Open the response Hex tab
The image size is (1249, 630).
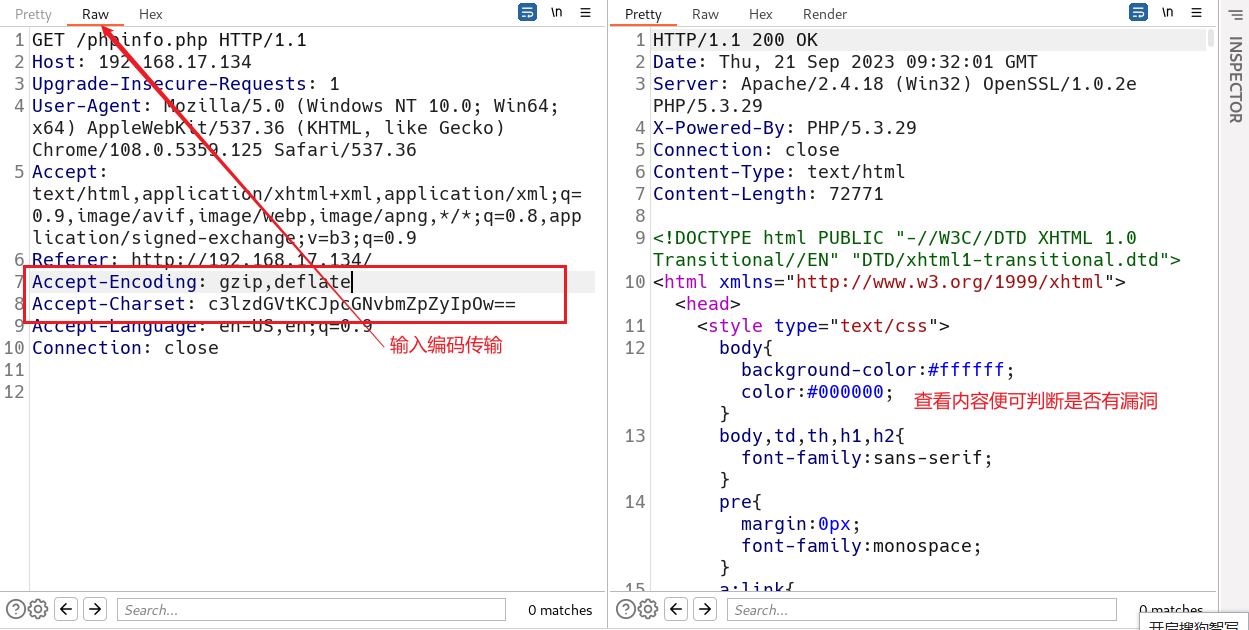tap(761, 14)
